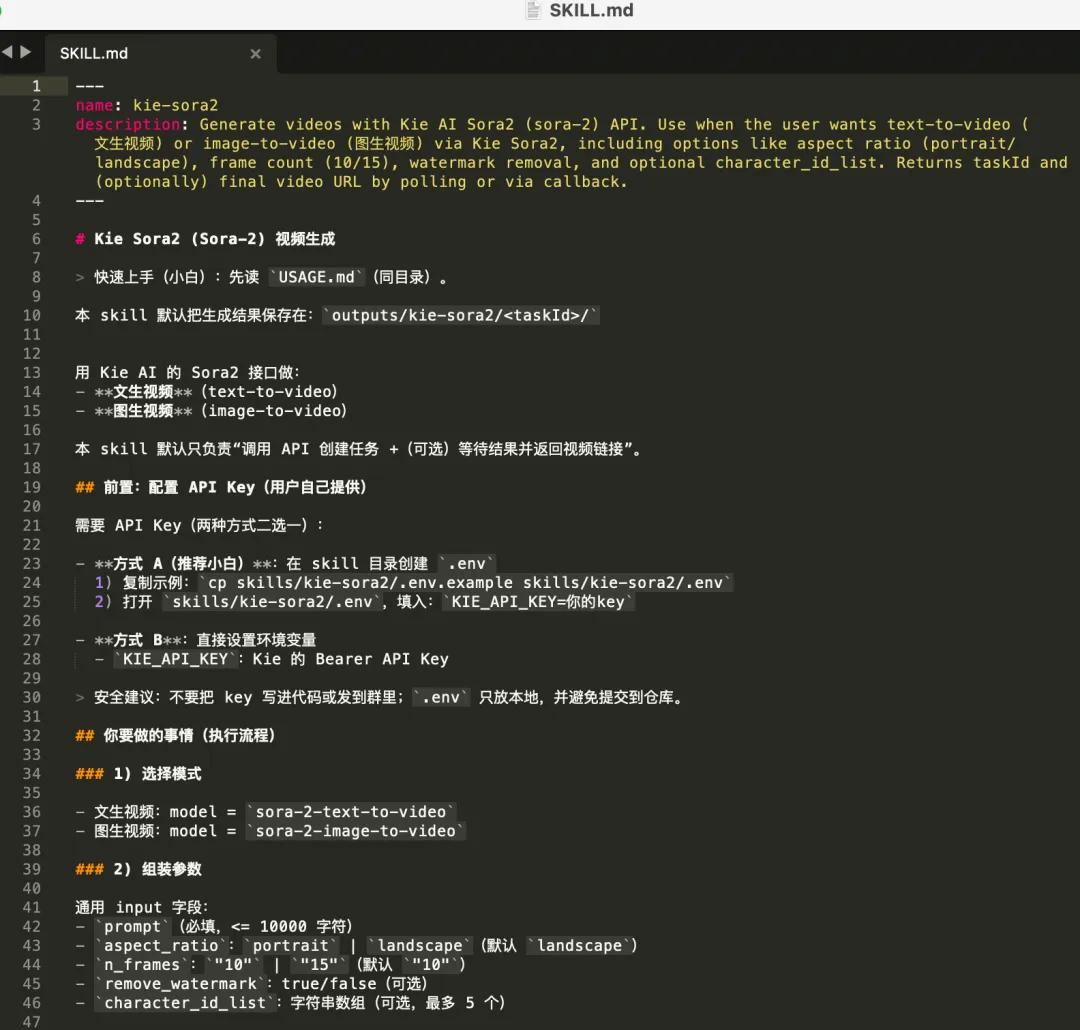Viewport: 1080px width, 1030px height.
Task: Click `outputs/kie-sora2/<taskId>/` path text
Action: pos(460,316)
